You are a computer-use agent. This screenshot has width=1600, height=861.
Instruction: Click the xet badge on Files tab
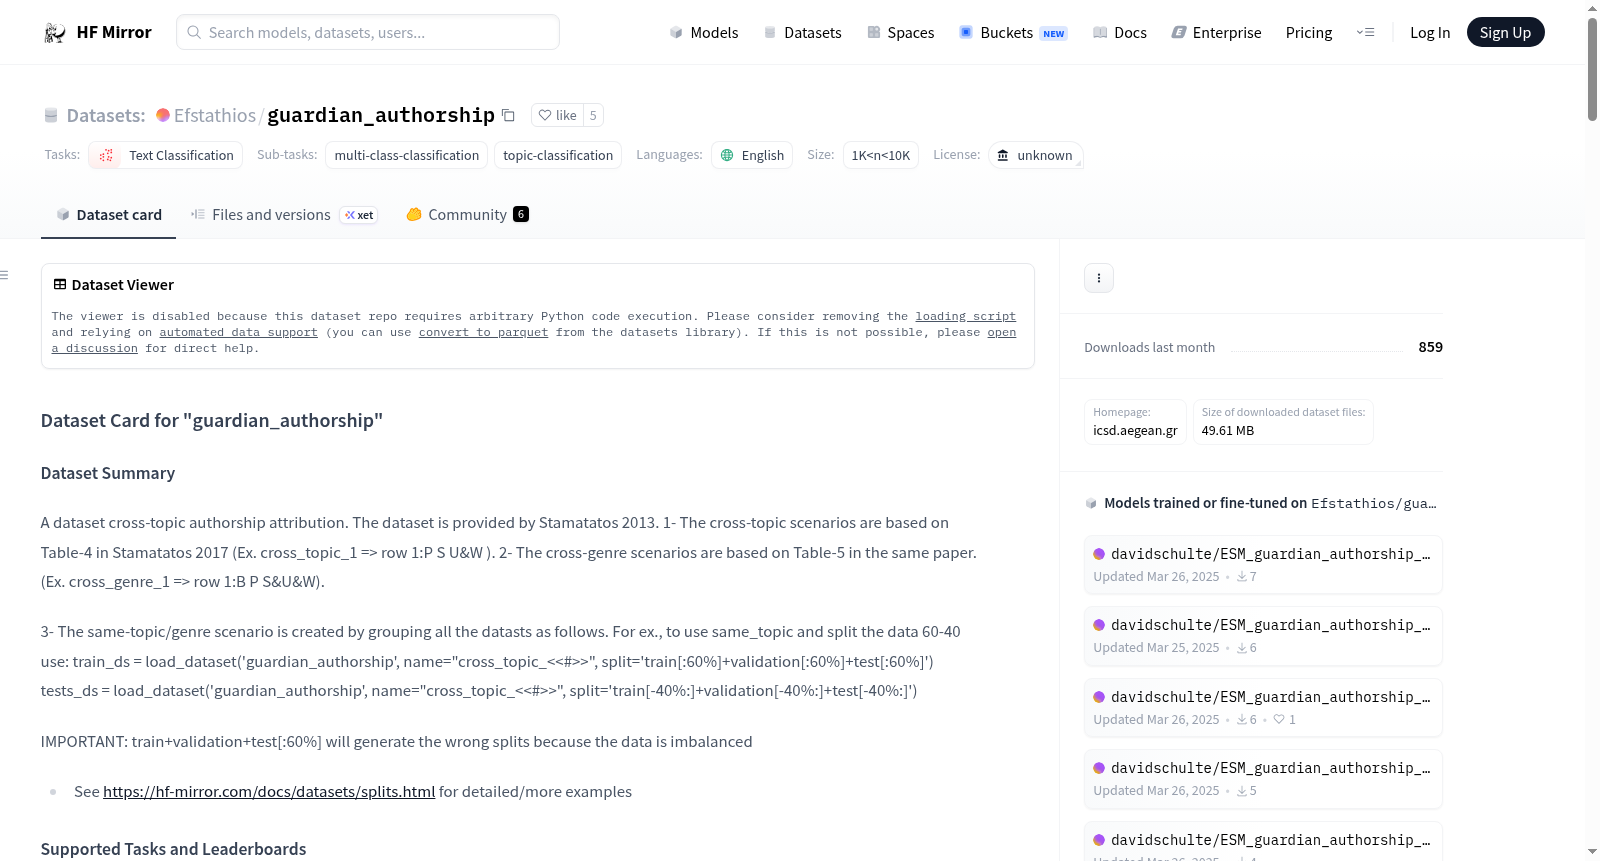coord(359,215)
